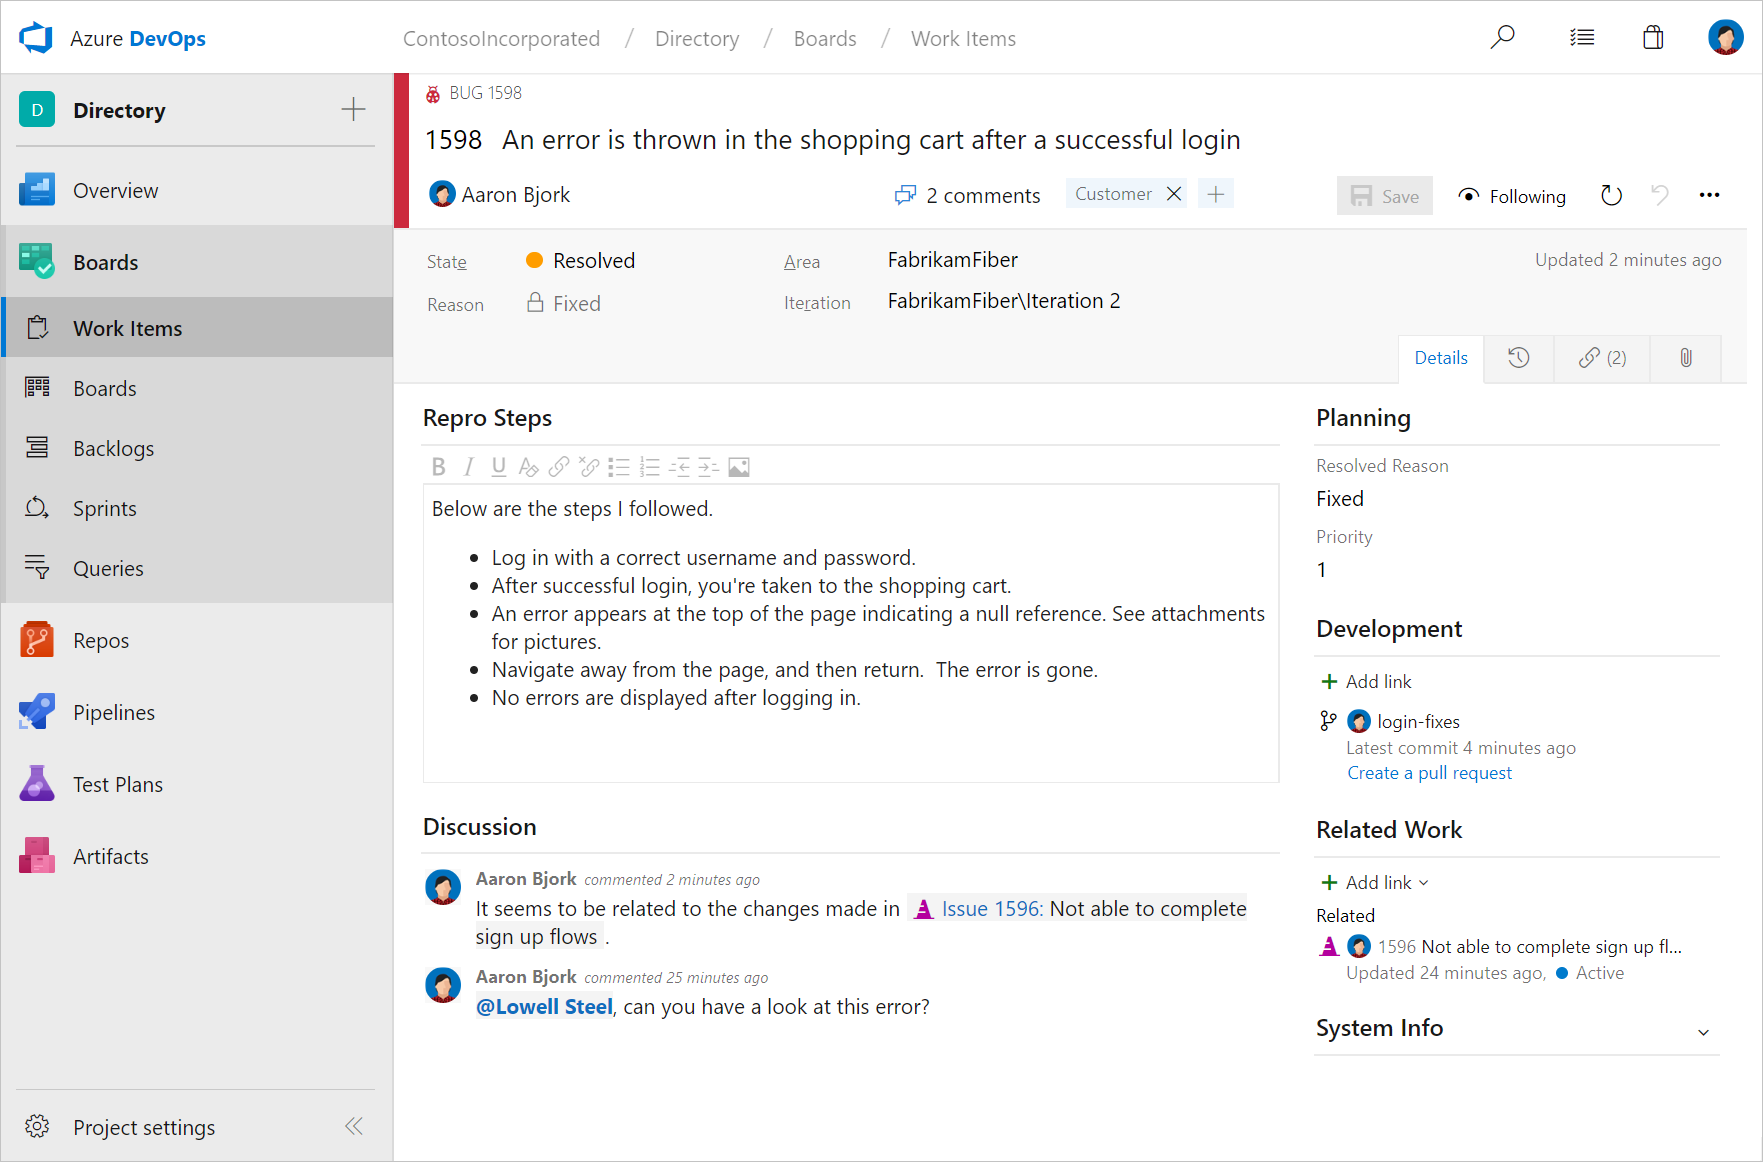Collapse the System Info section
Image resolution: width=1763 pixels, height=1162 pixels.
tap(1703, 1031)
